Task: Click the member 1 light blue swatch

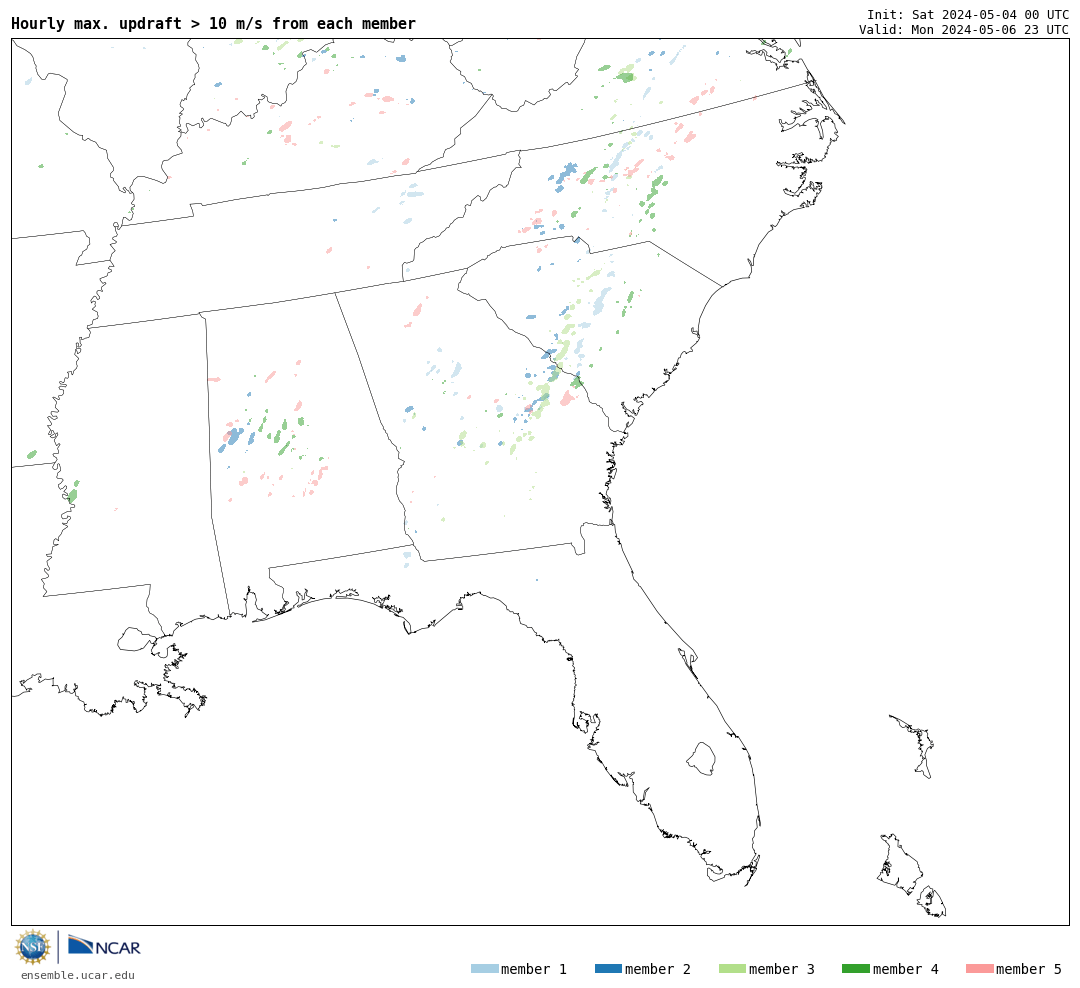Action: coord(484,969)
